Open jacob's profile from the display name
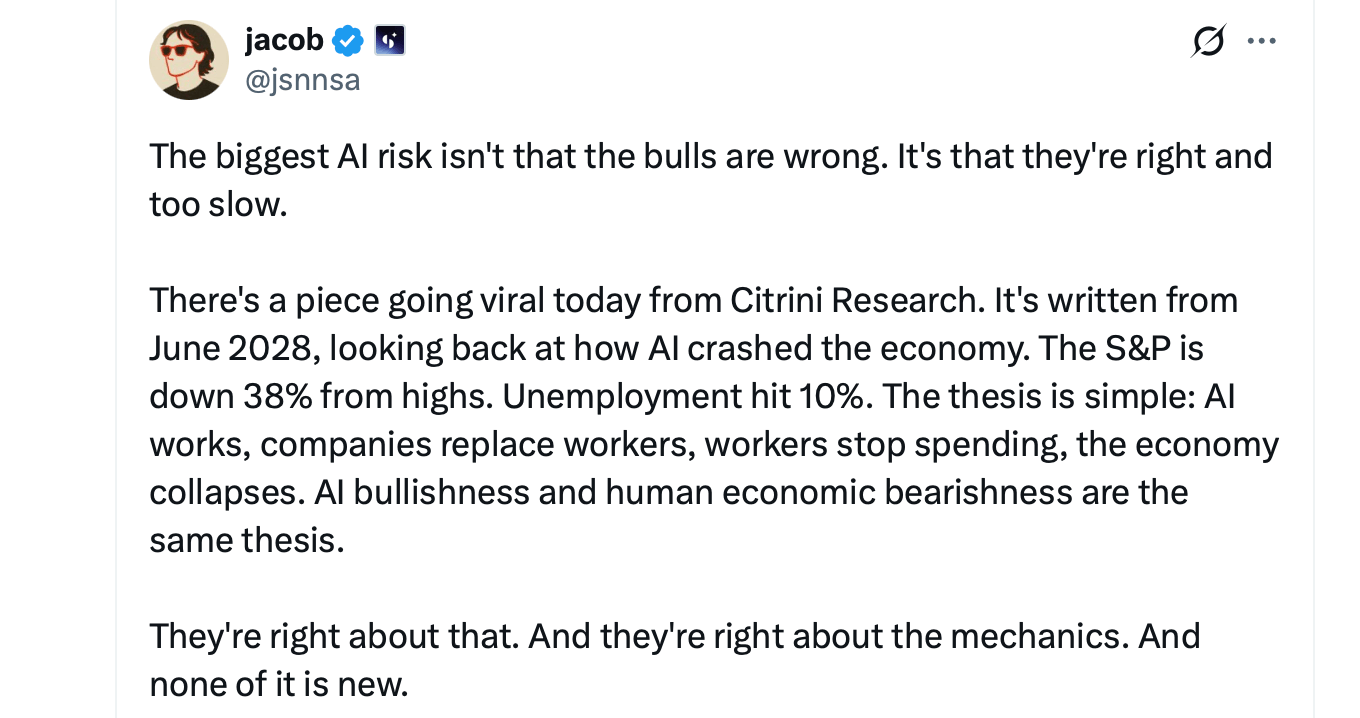Screen dimensions: 1360x718 283,40
